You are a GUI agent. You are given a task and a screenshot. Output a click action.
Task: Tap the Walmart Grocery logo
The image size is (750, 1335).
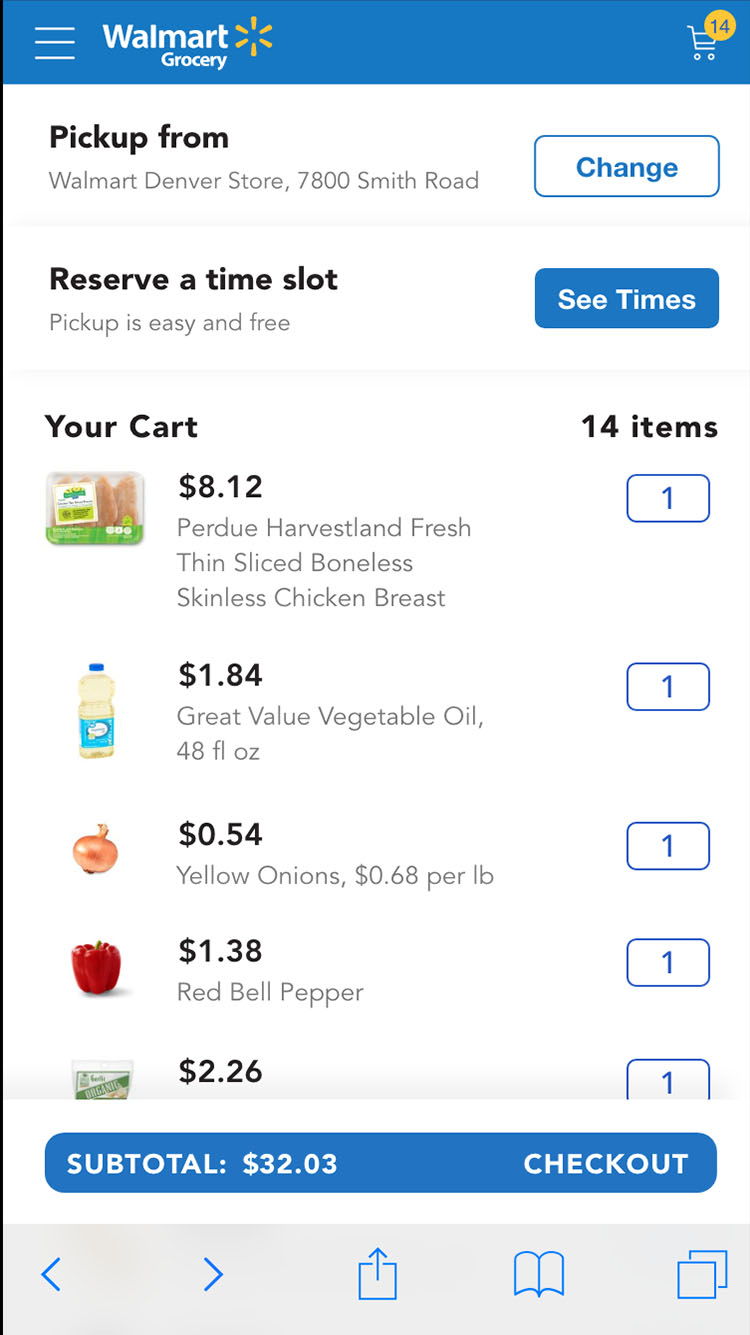tap(187, 43)
